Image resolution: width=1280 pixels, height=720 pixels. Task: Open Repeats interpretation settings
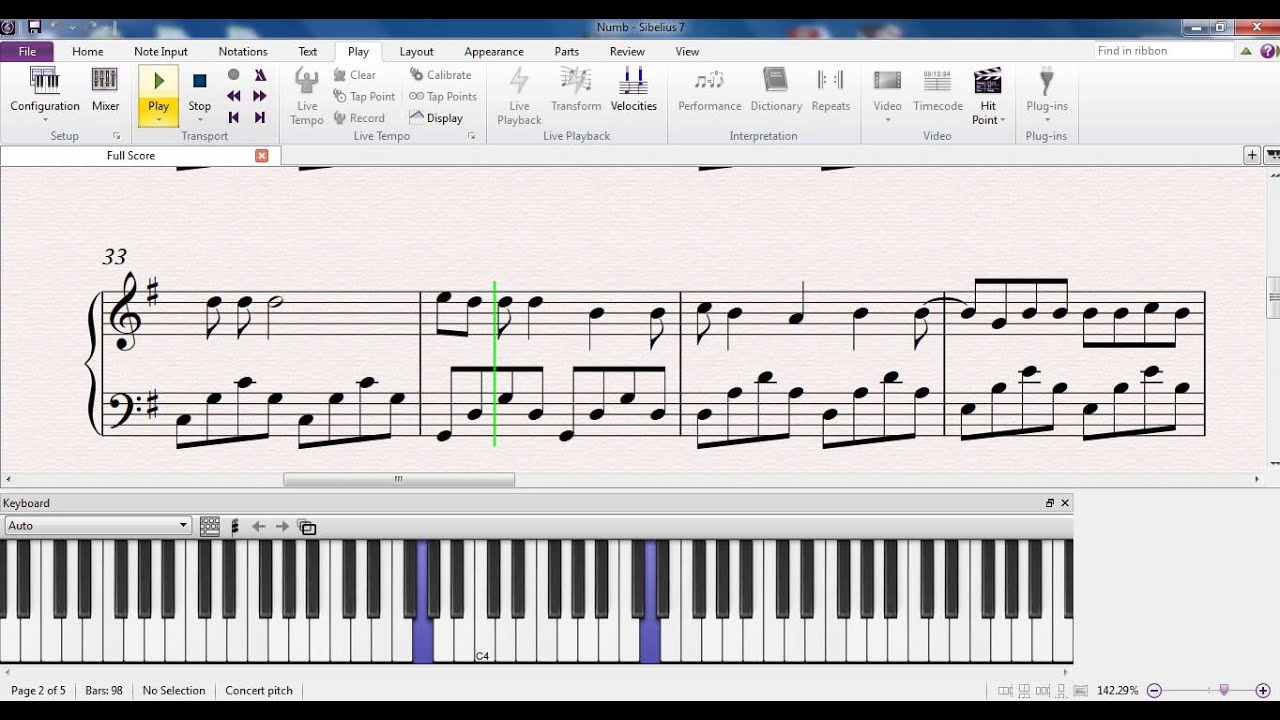(x=831, y=90)
